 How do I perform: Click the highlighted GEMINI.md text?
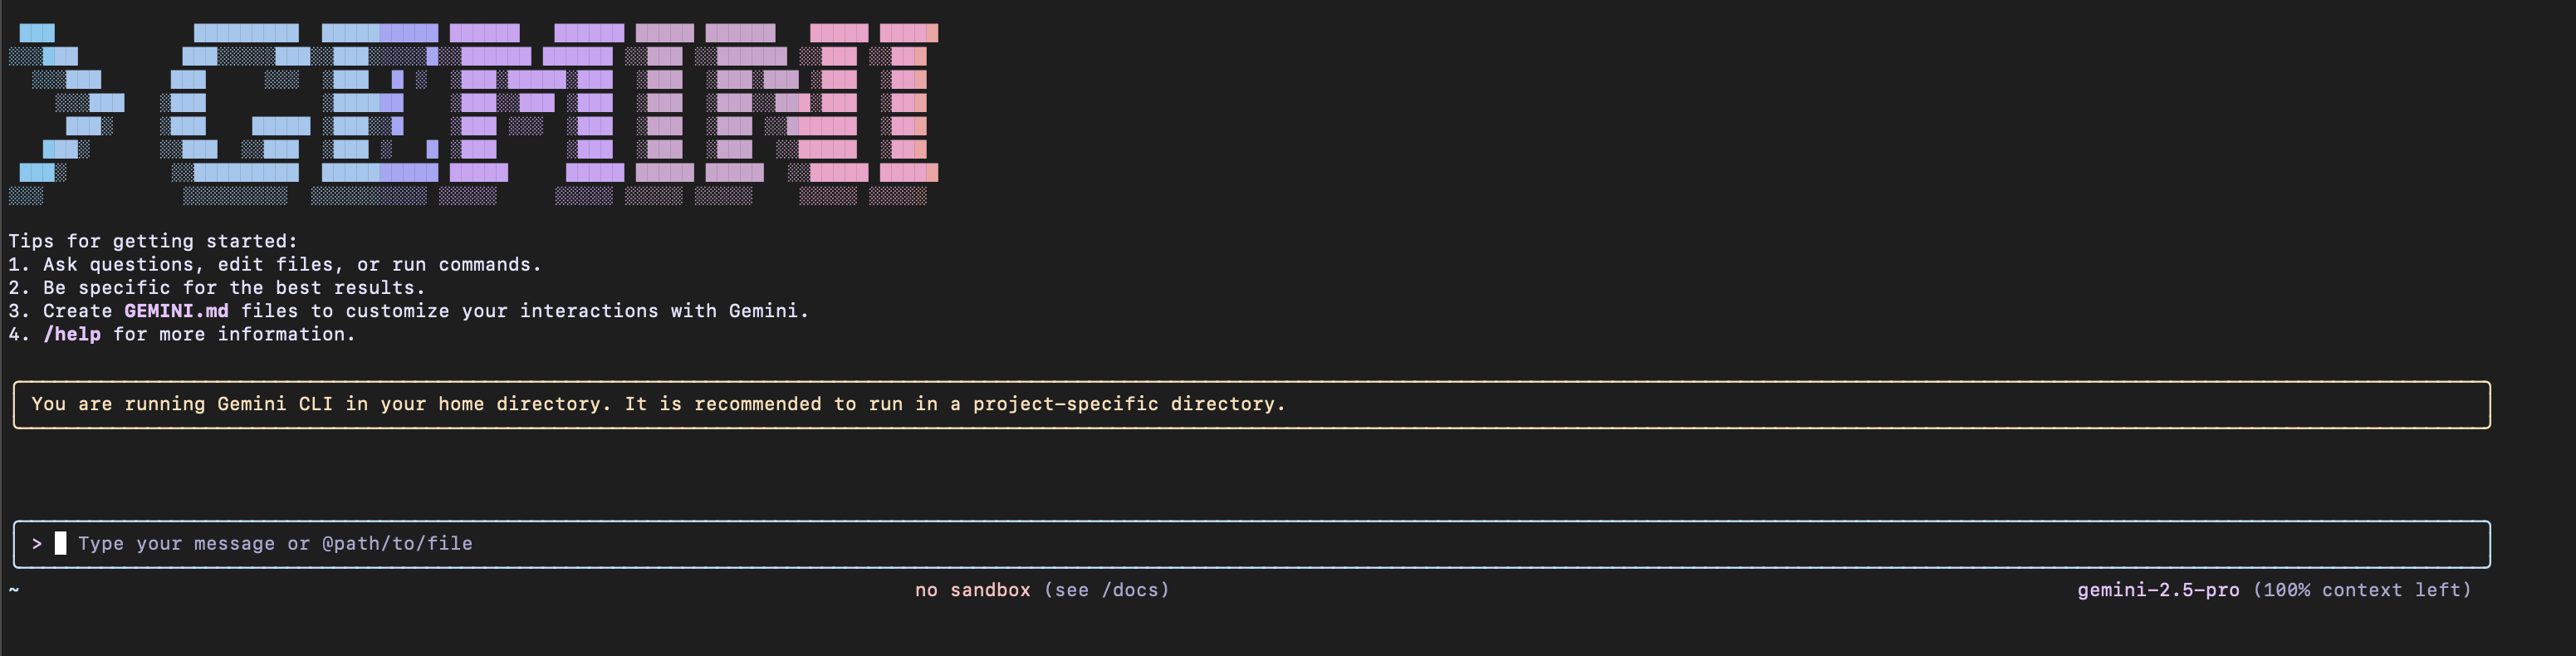pyautogui.click(x=176, y=311)
